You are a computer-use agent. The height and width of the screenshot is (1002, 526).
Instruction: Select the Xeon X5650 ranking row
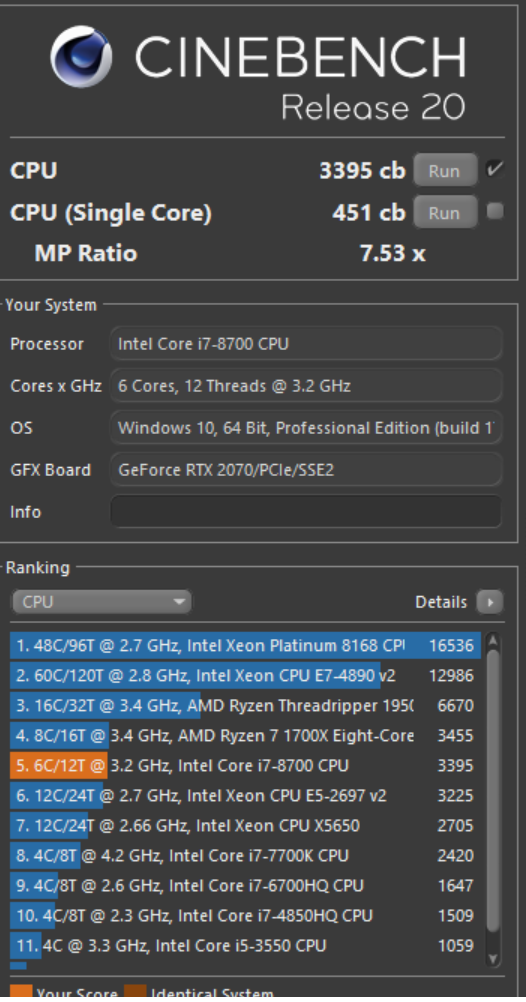(x=245, y=826)
